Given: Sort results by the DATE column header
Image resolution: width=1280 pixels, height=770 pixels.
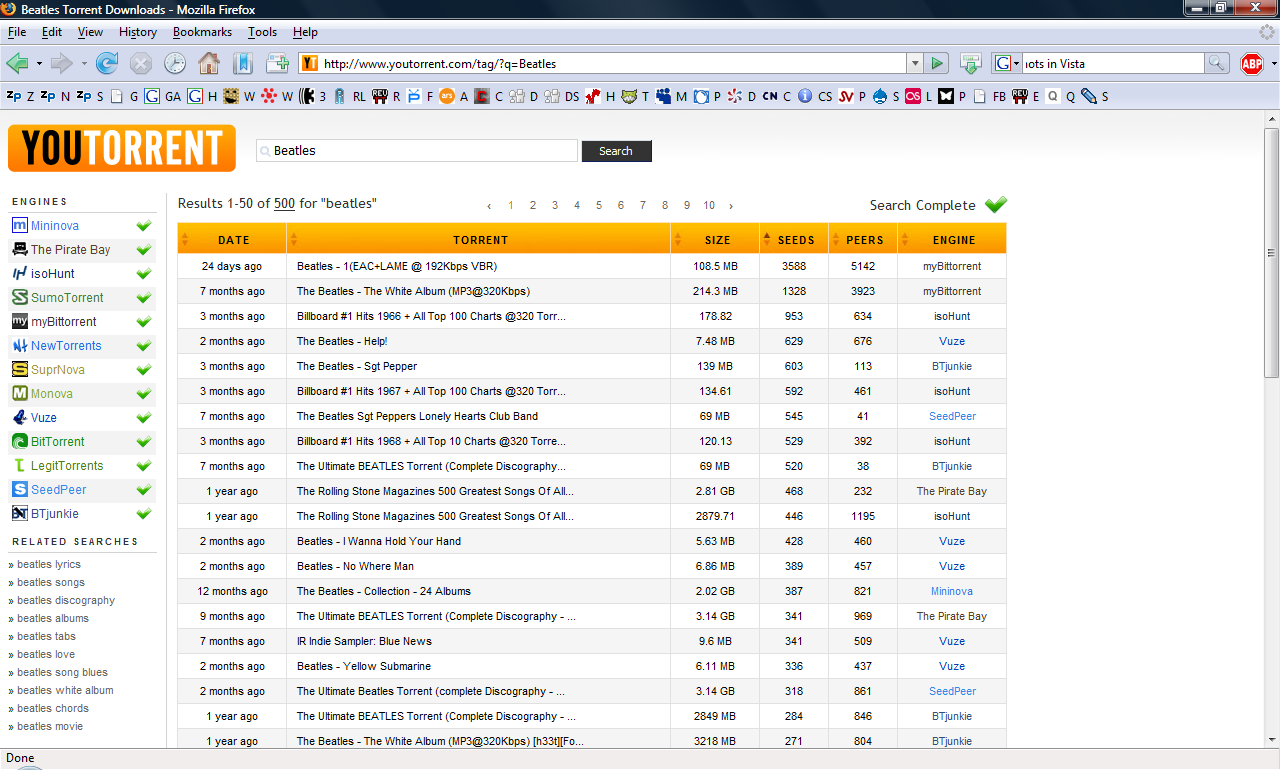Looking at the screenshot, I should pos(233,240).
